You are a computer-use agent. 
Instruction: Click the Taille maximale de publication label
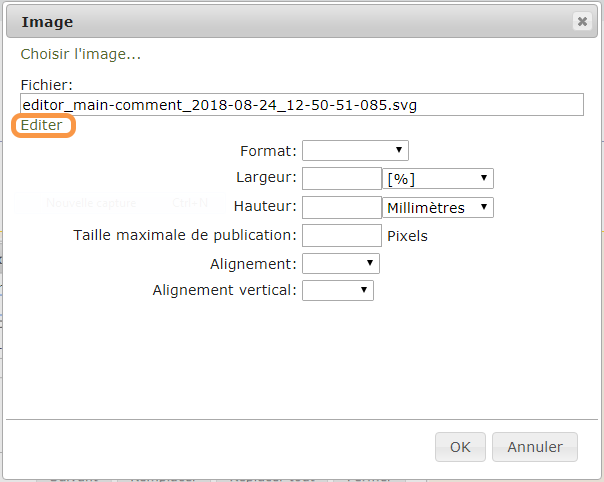[185, 235]
